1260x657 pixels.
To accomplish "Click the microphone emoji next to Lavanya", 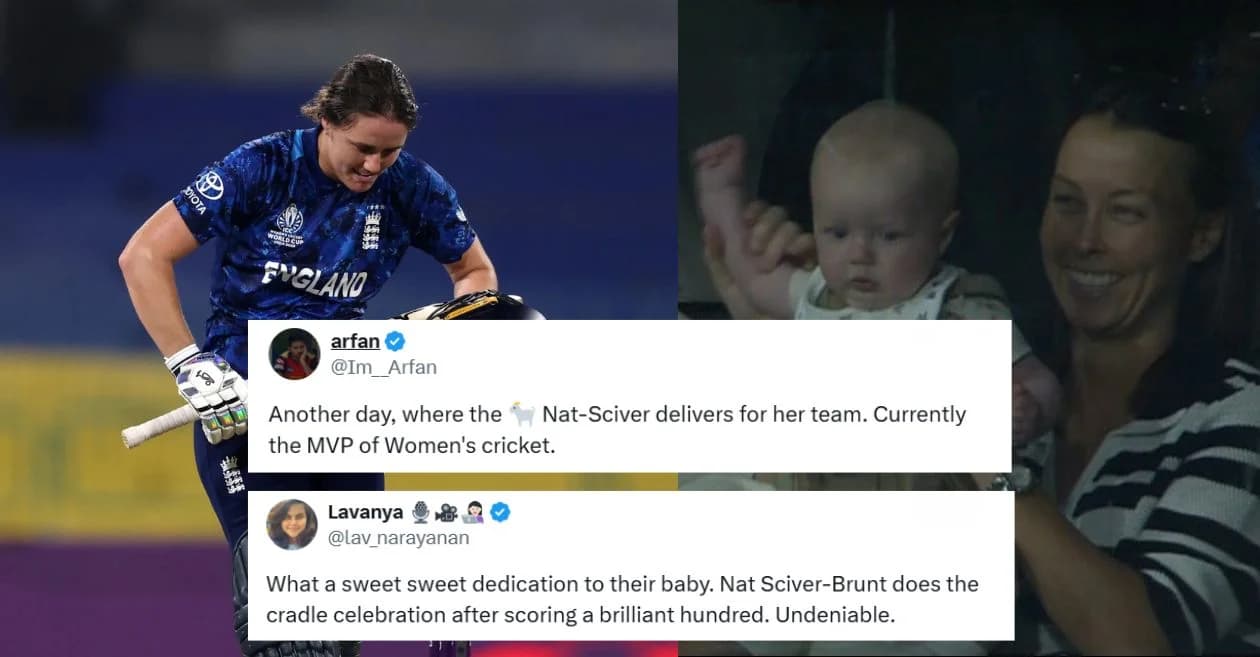I will click(421, 512).
